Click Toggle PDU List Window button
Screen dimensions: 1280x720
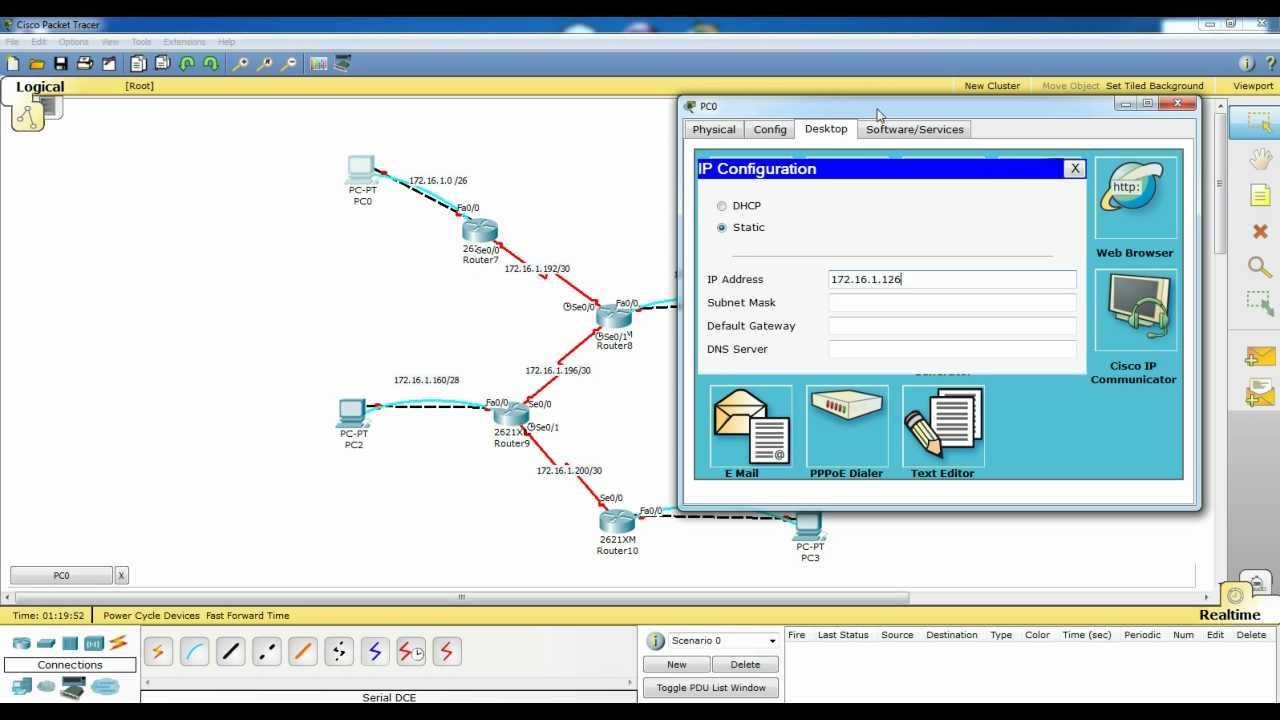coord(711,688)
